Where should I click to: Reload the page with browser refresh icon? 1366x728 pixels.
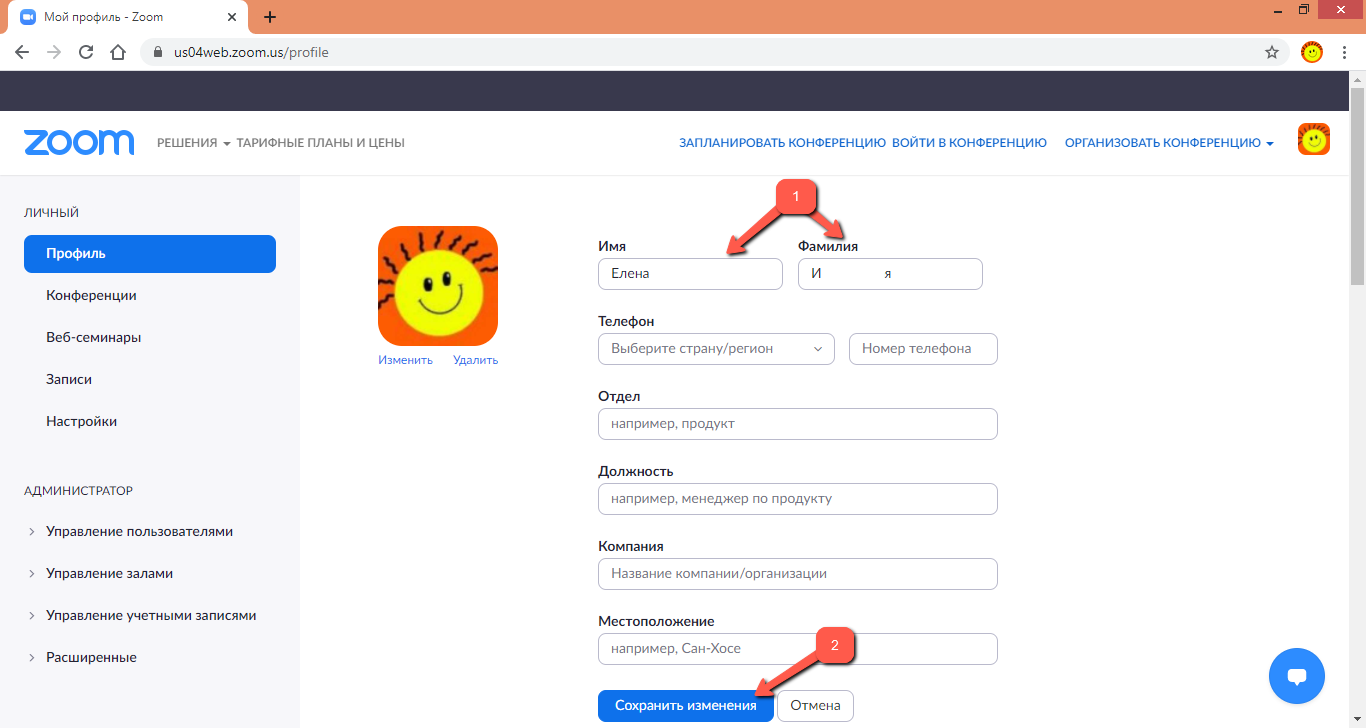pyautogui.click(x=86, y=52)
